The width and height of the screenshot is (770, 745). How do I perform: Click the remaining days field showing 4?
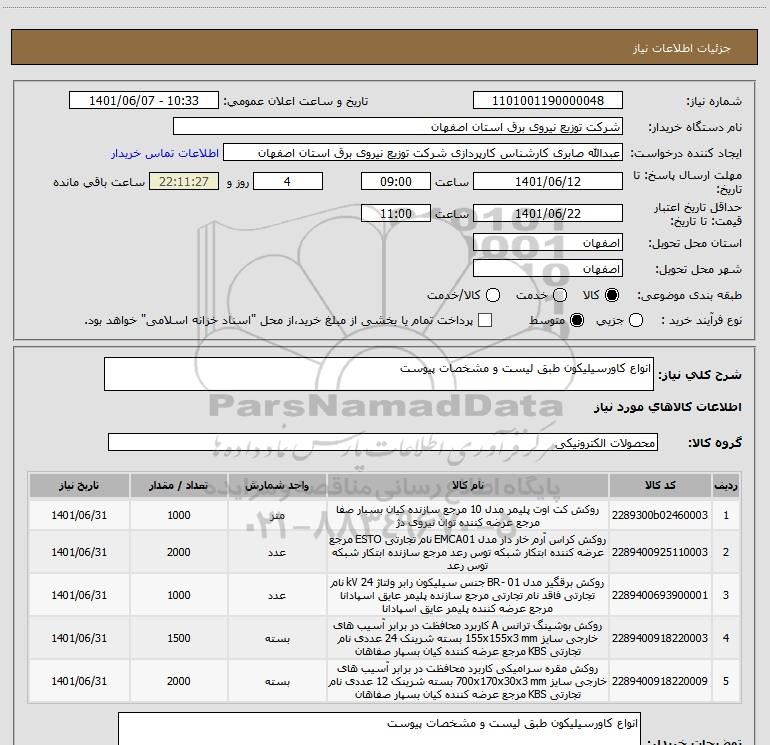288,181
